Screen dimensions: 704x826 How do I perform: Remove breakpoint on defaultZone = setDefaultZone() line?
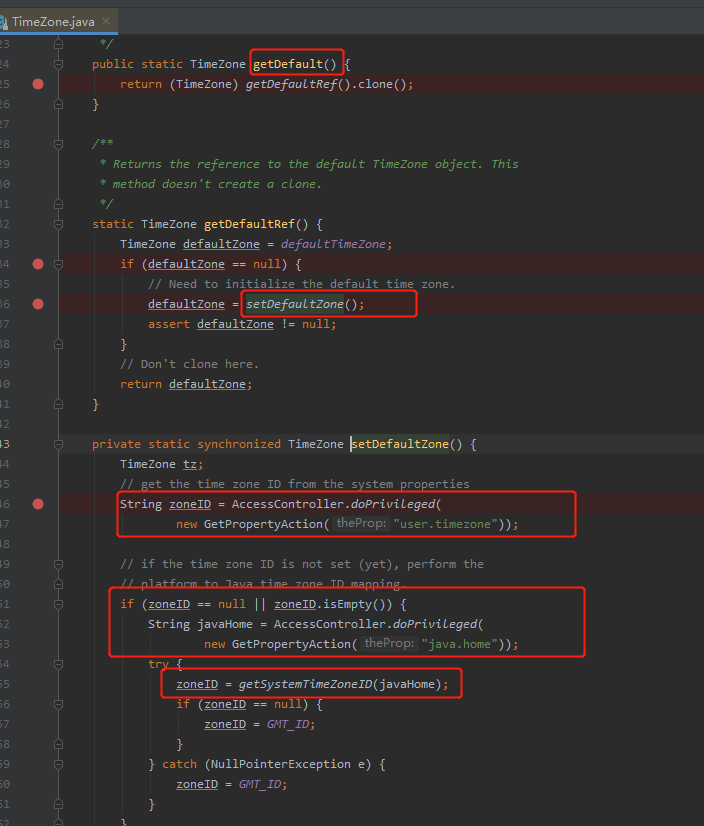(x=38, y=304)
